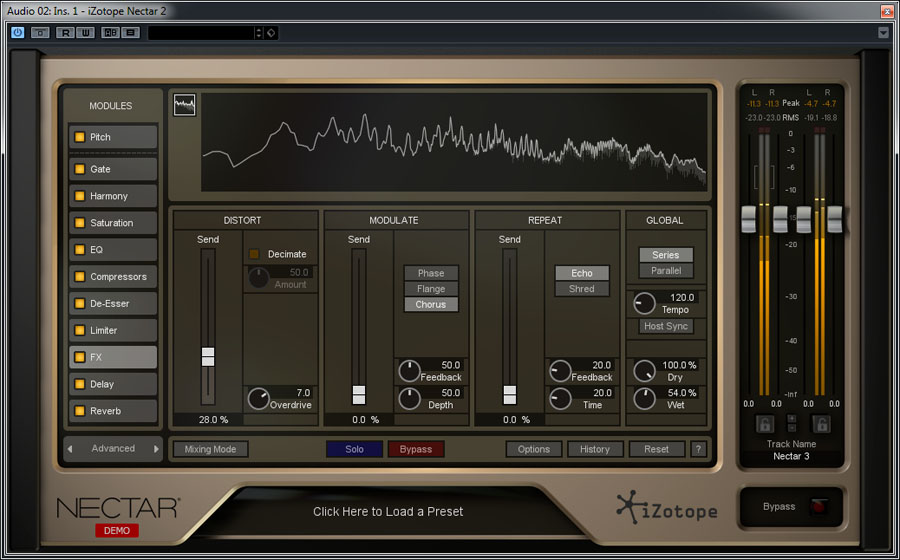Click the spectrum display icon
The image size is (900, 560).
point(184,105)
